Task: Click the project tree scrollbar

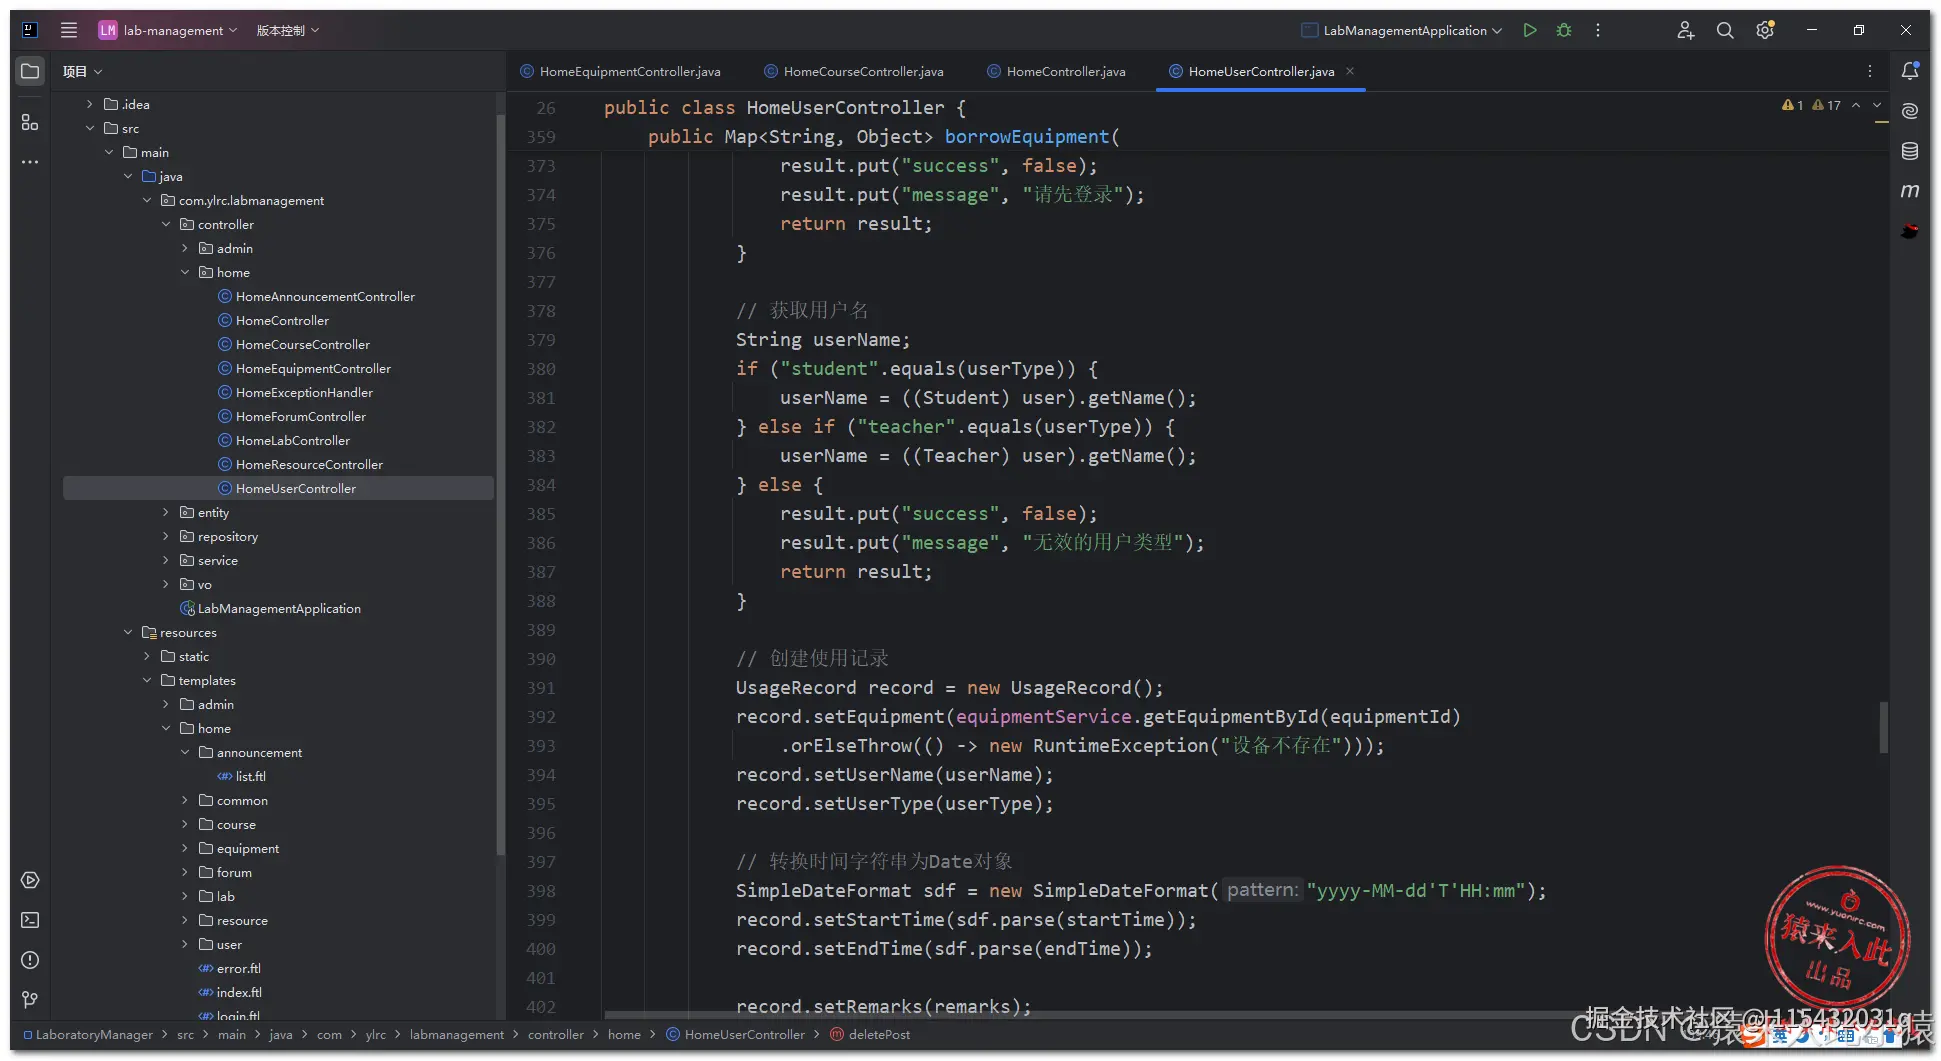Action: [x=500, y=484]
